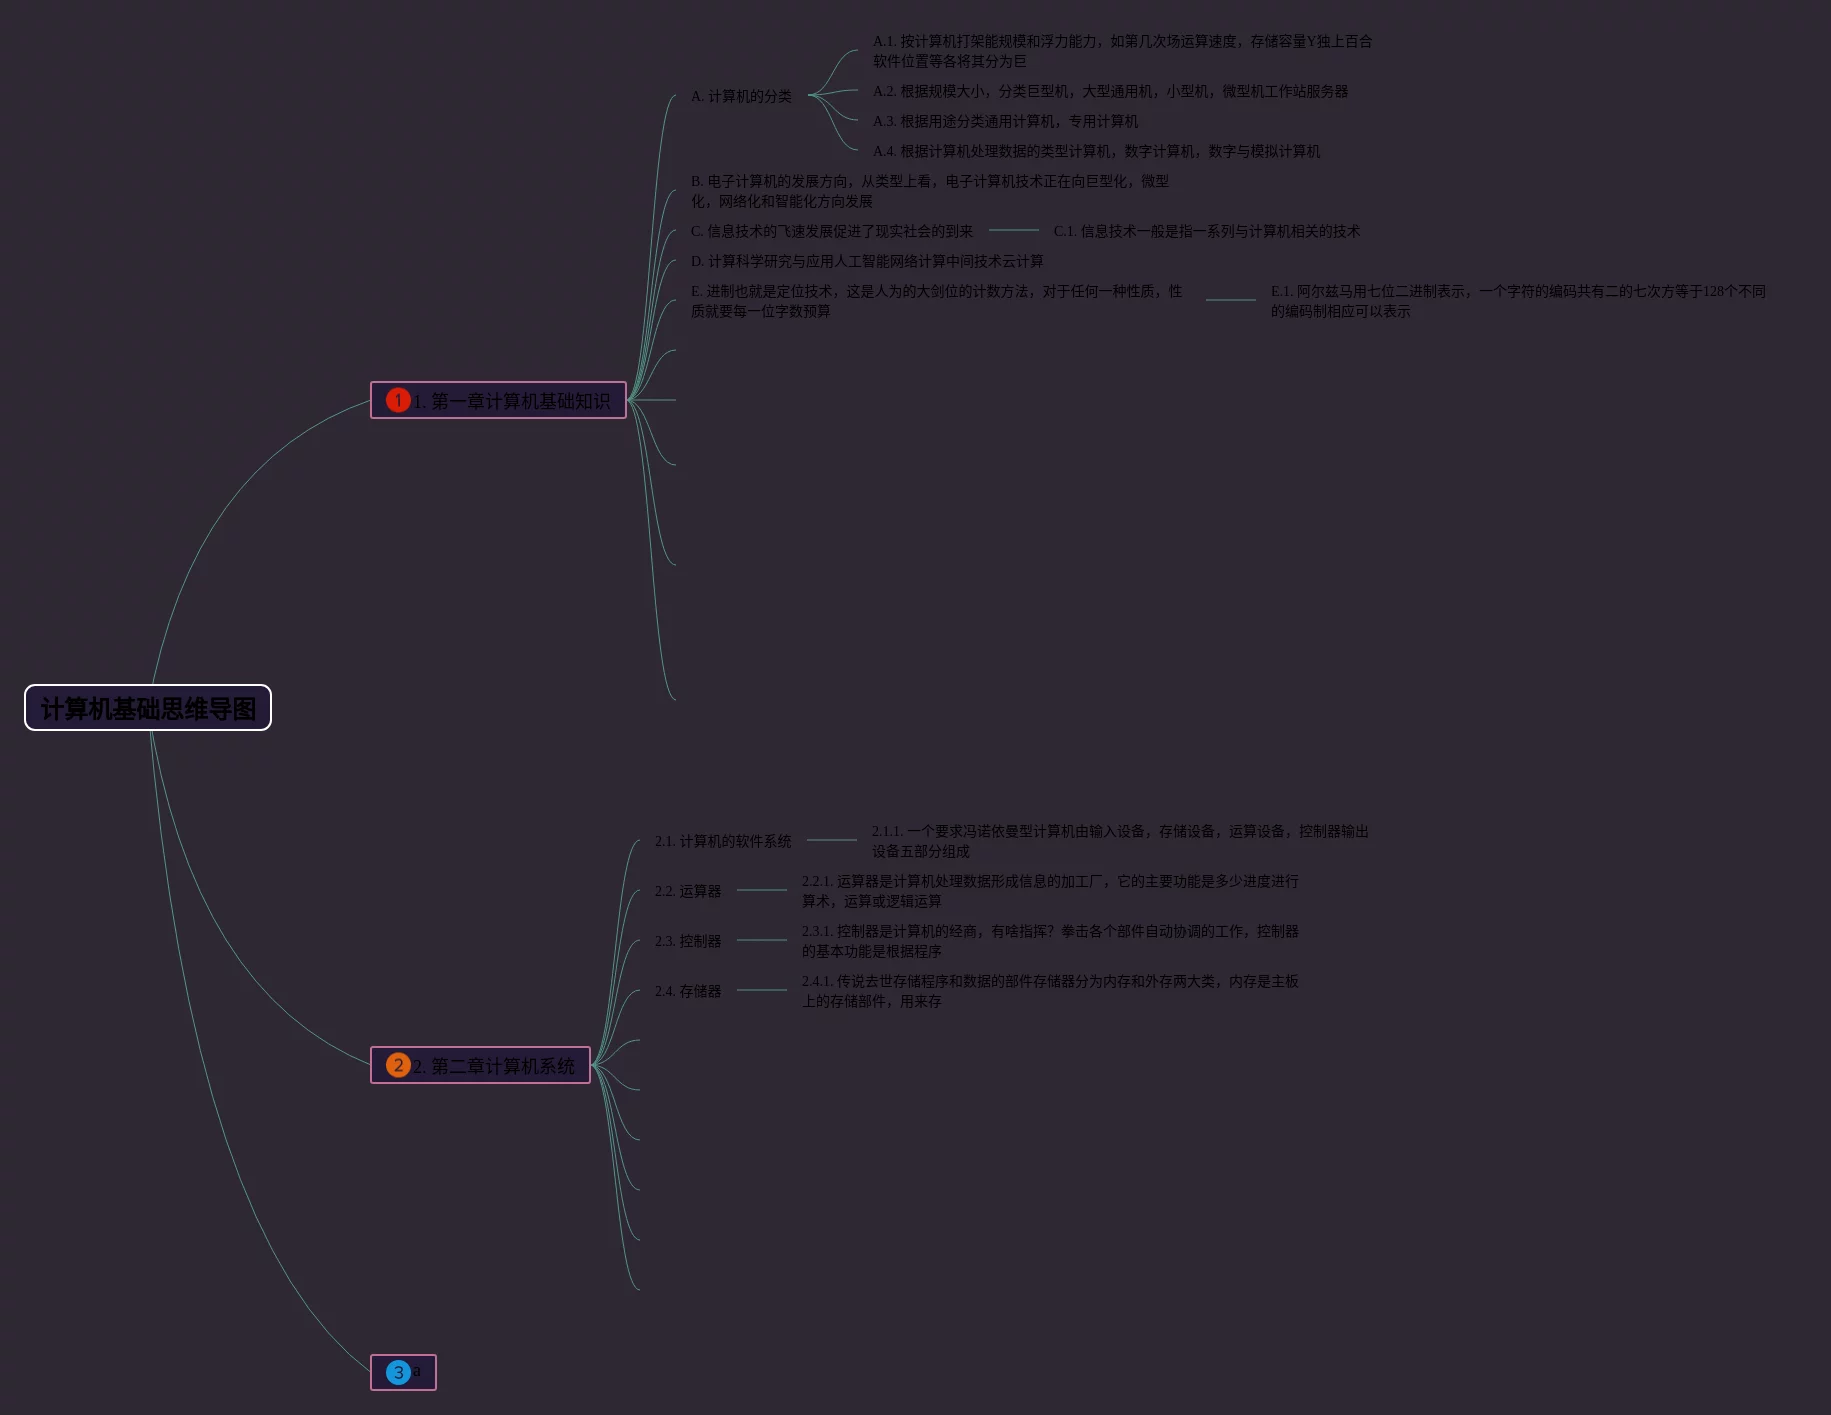Select node B about 电子计算机的发展方向
This screenshot has height=1415, width=1831.
[929, 191]
